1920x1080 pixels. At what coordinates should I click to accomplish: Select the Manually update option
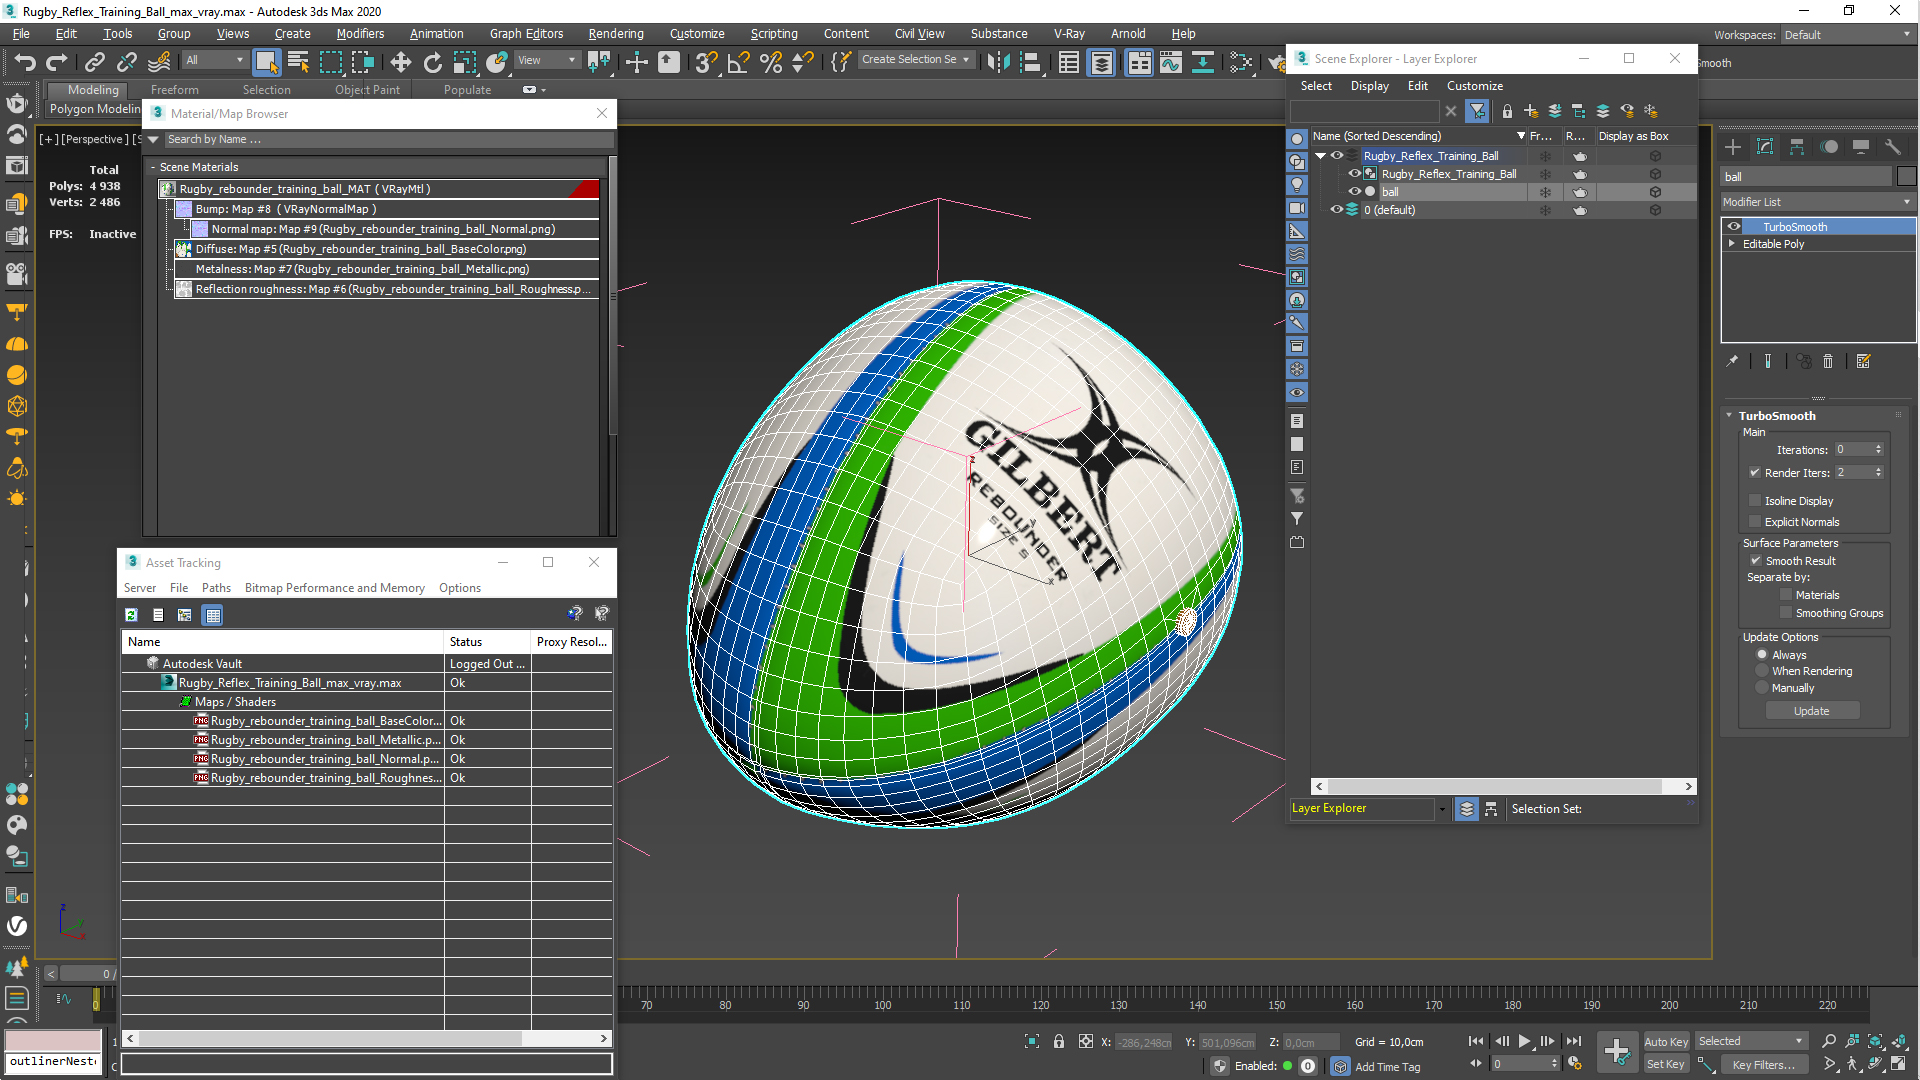[1762, 688]
